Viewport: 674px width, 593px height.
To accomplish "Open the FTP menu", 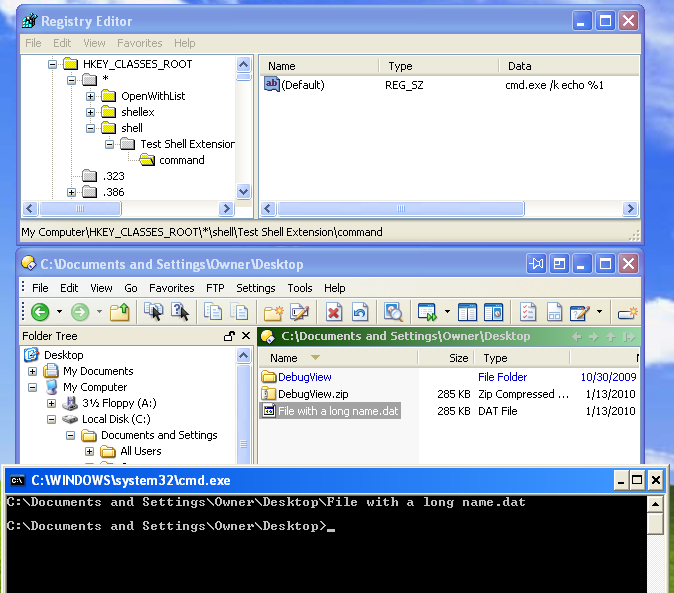I will 215,288.
